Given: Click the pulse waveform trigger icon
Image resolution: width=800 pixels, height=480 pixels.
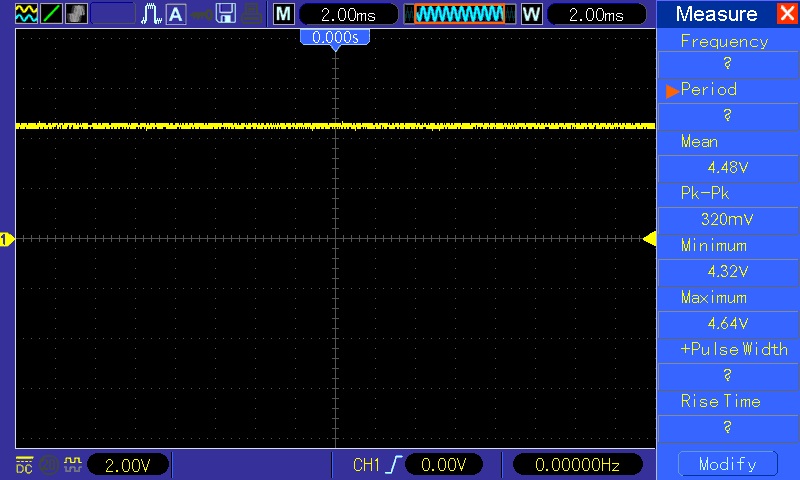Looking at the screenshot, I should pos(151,14).
